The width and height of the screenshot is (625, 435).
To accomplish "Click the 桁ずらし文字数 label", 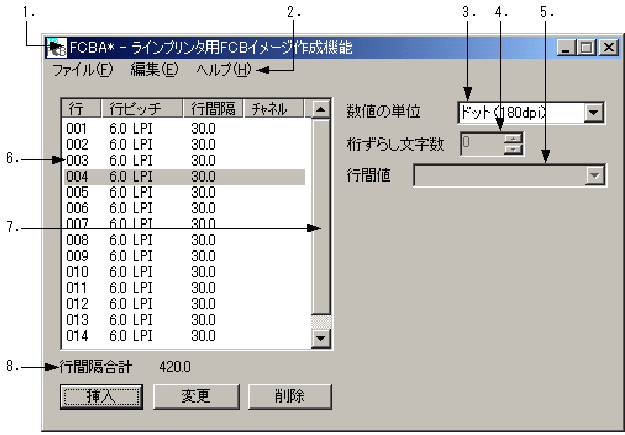I will 395,144.
